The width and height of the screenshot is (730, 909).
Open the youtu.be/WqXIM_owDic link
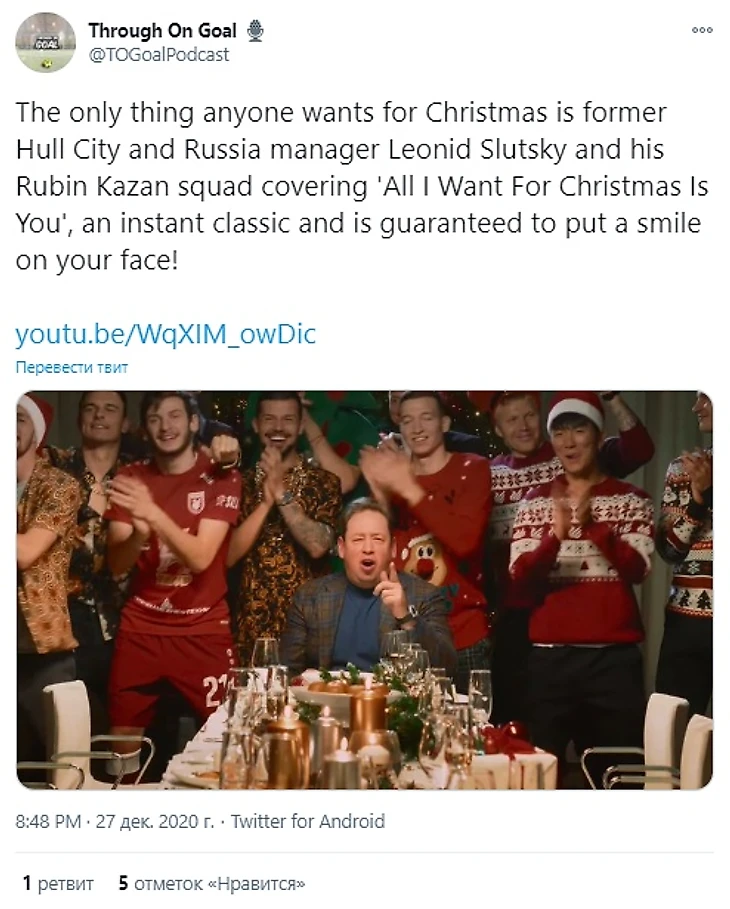[x=166, y=334]
